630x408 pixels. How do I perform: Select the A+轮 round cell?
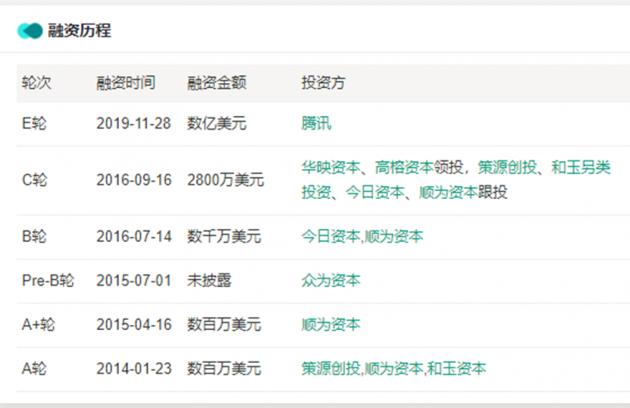point(38,325)
